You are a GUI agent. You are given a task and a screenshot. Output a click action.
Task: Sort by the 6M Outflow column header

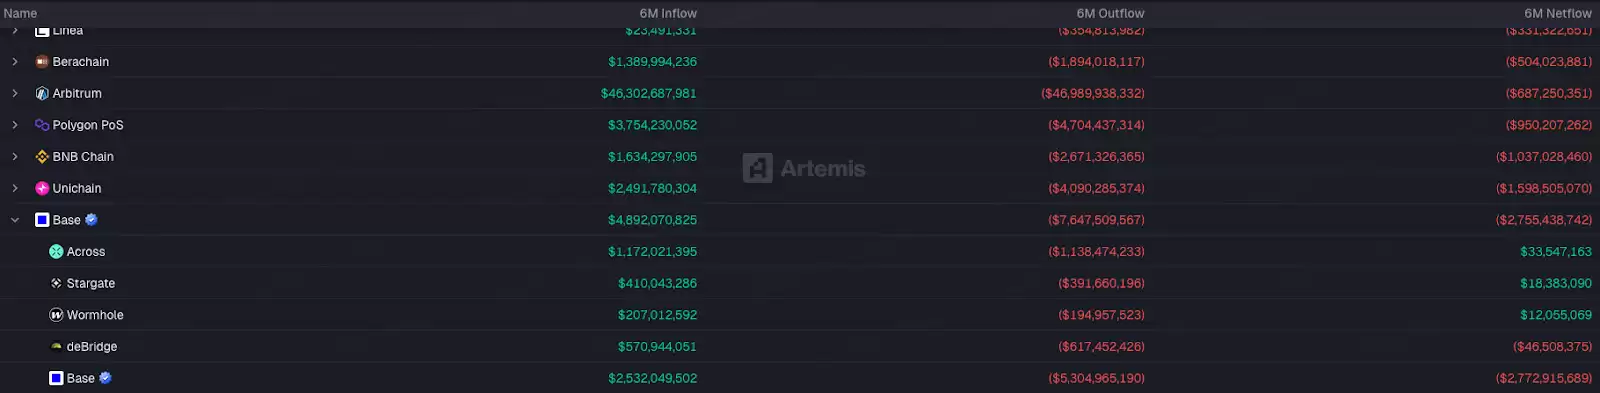(1110, 13)
